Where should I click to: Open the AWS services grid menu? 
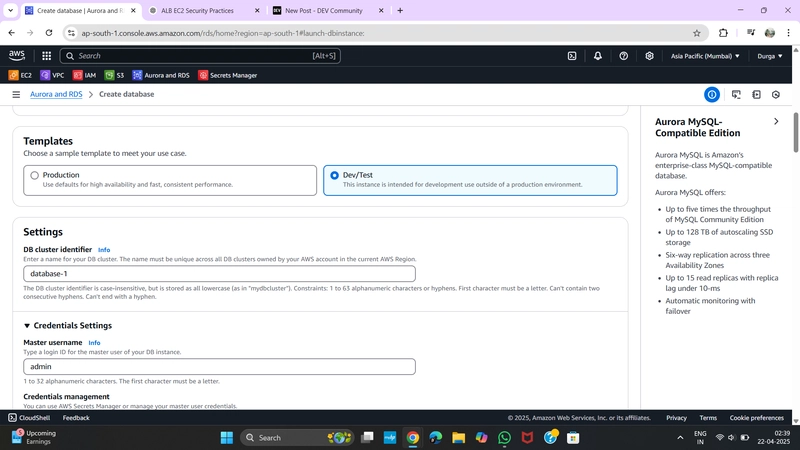pos(46,56)
